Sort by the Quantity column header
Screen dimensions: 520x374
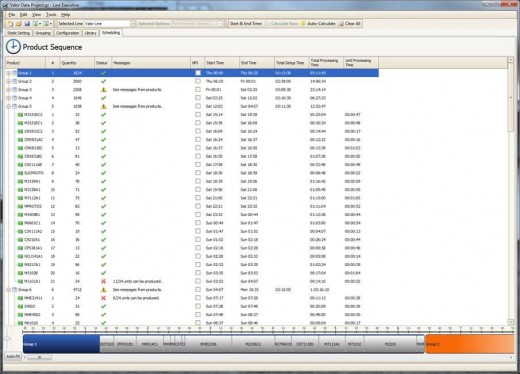point(77,63)
